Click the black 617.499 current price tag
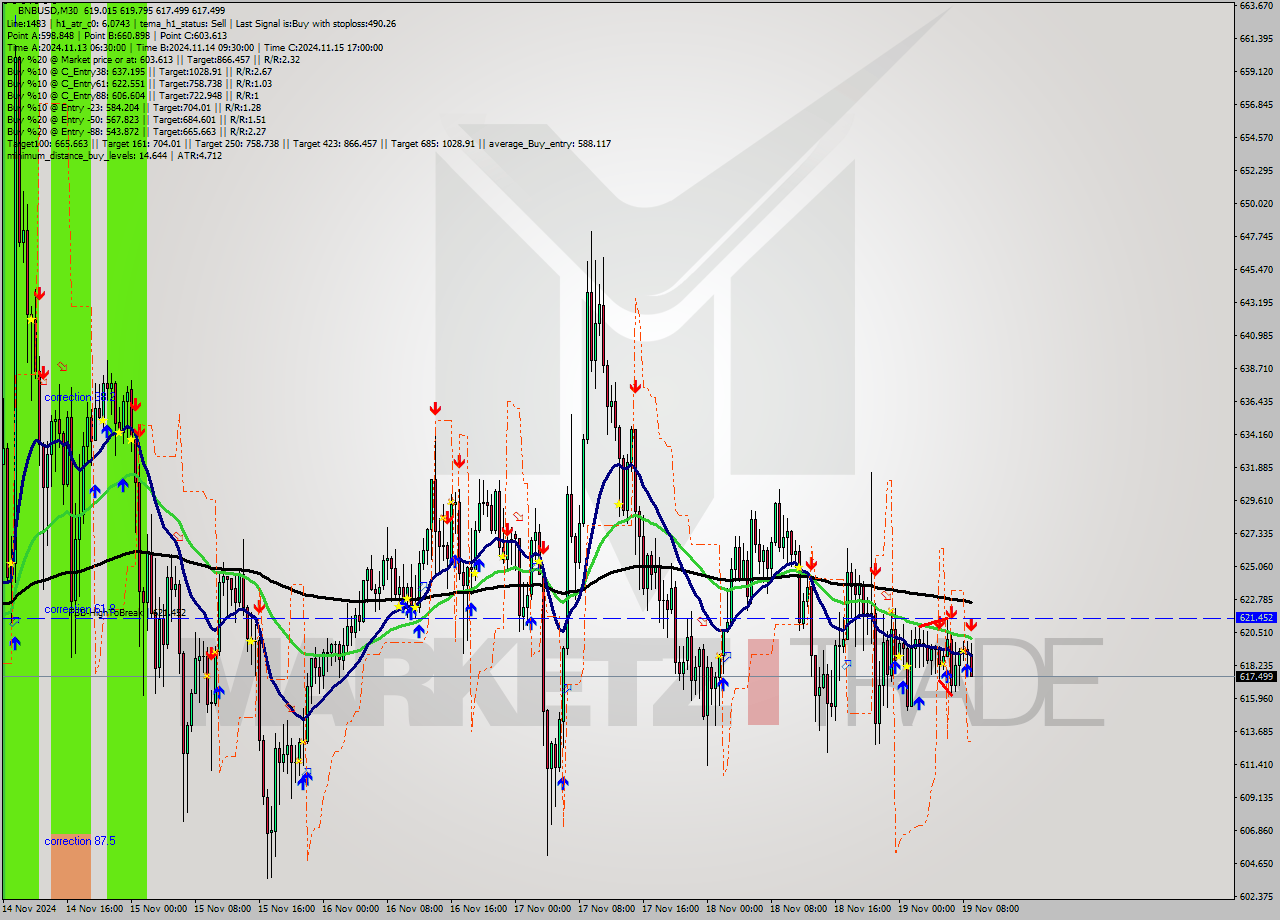Screen dimensions: 1280x920 (x=1256, y=676)
